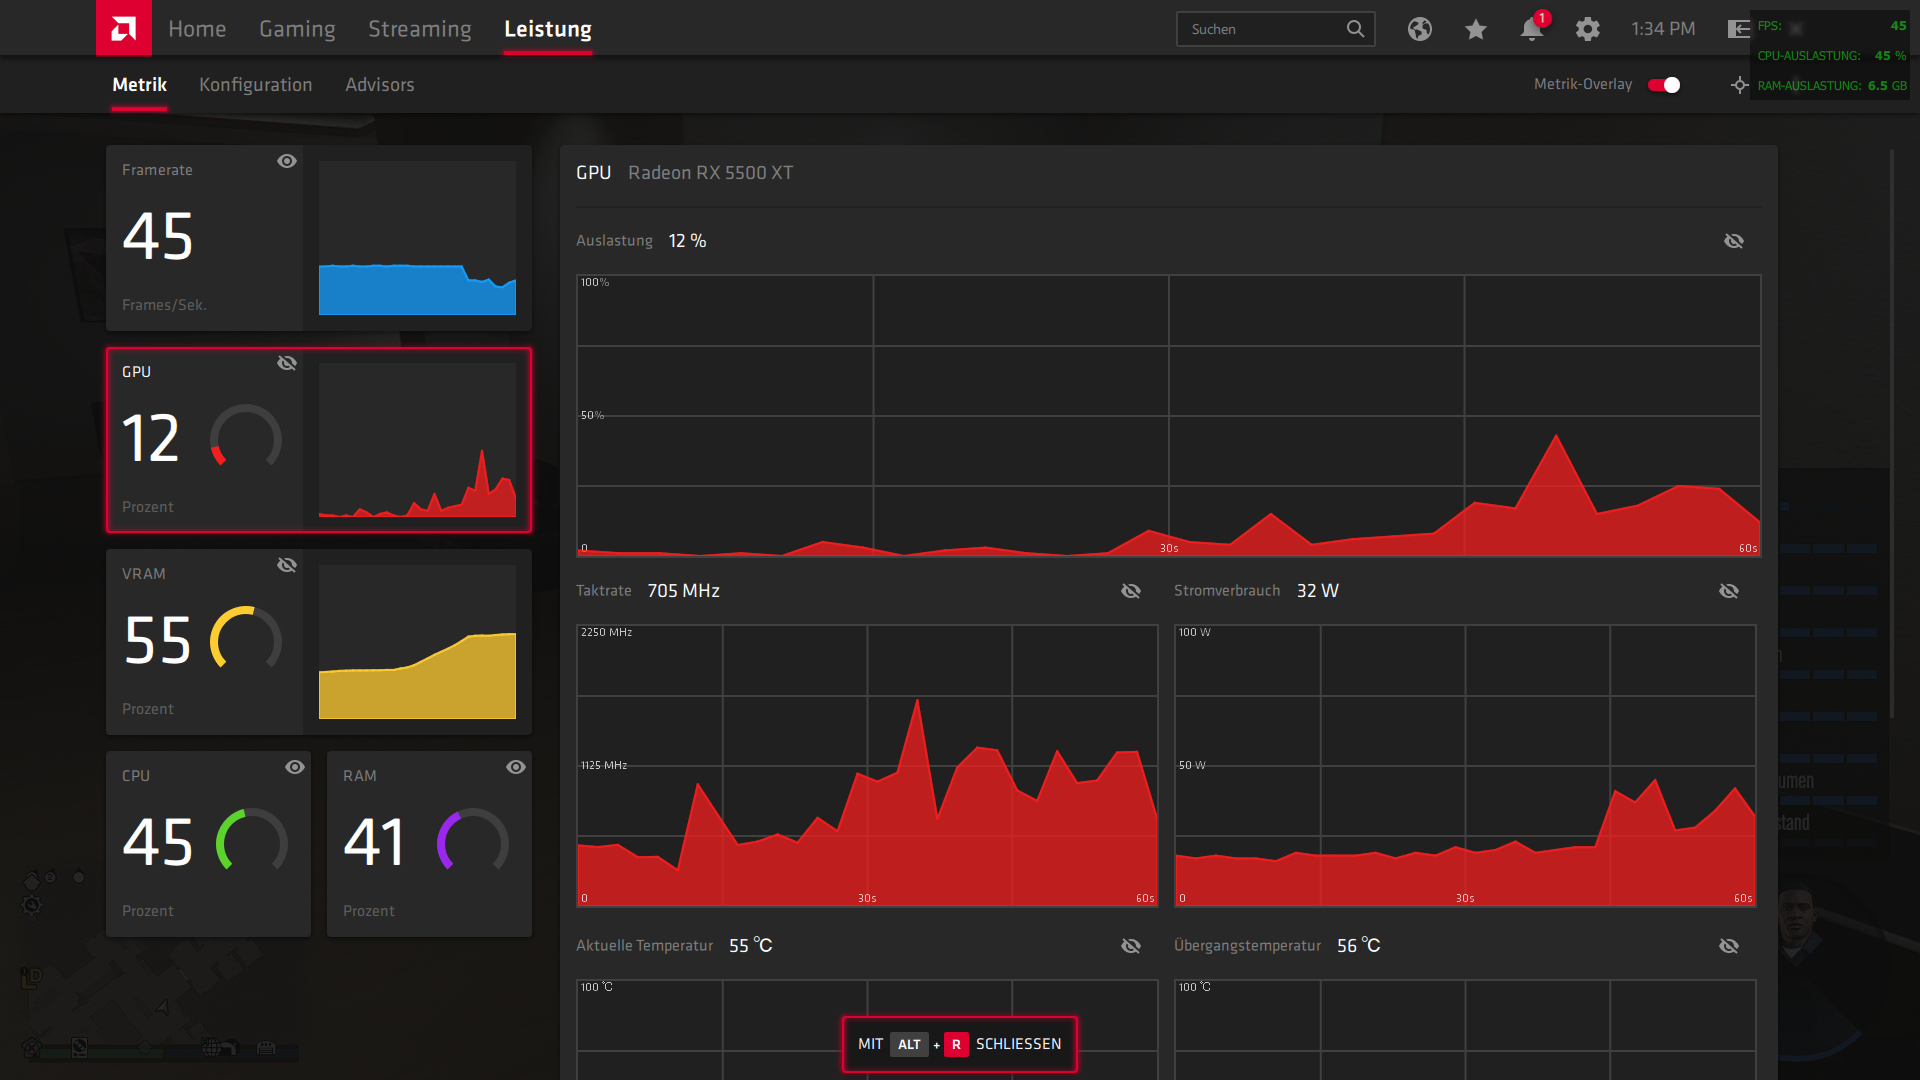The width and height of the screenshot is (1920, 1080).
Task: Open the Konfiguration sub-tab
Action: pyautogui.click(x=255, y=85)
